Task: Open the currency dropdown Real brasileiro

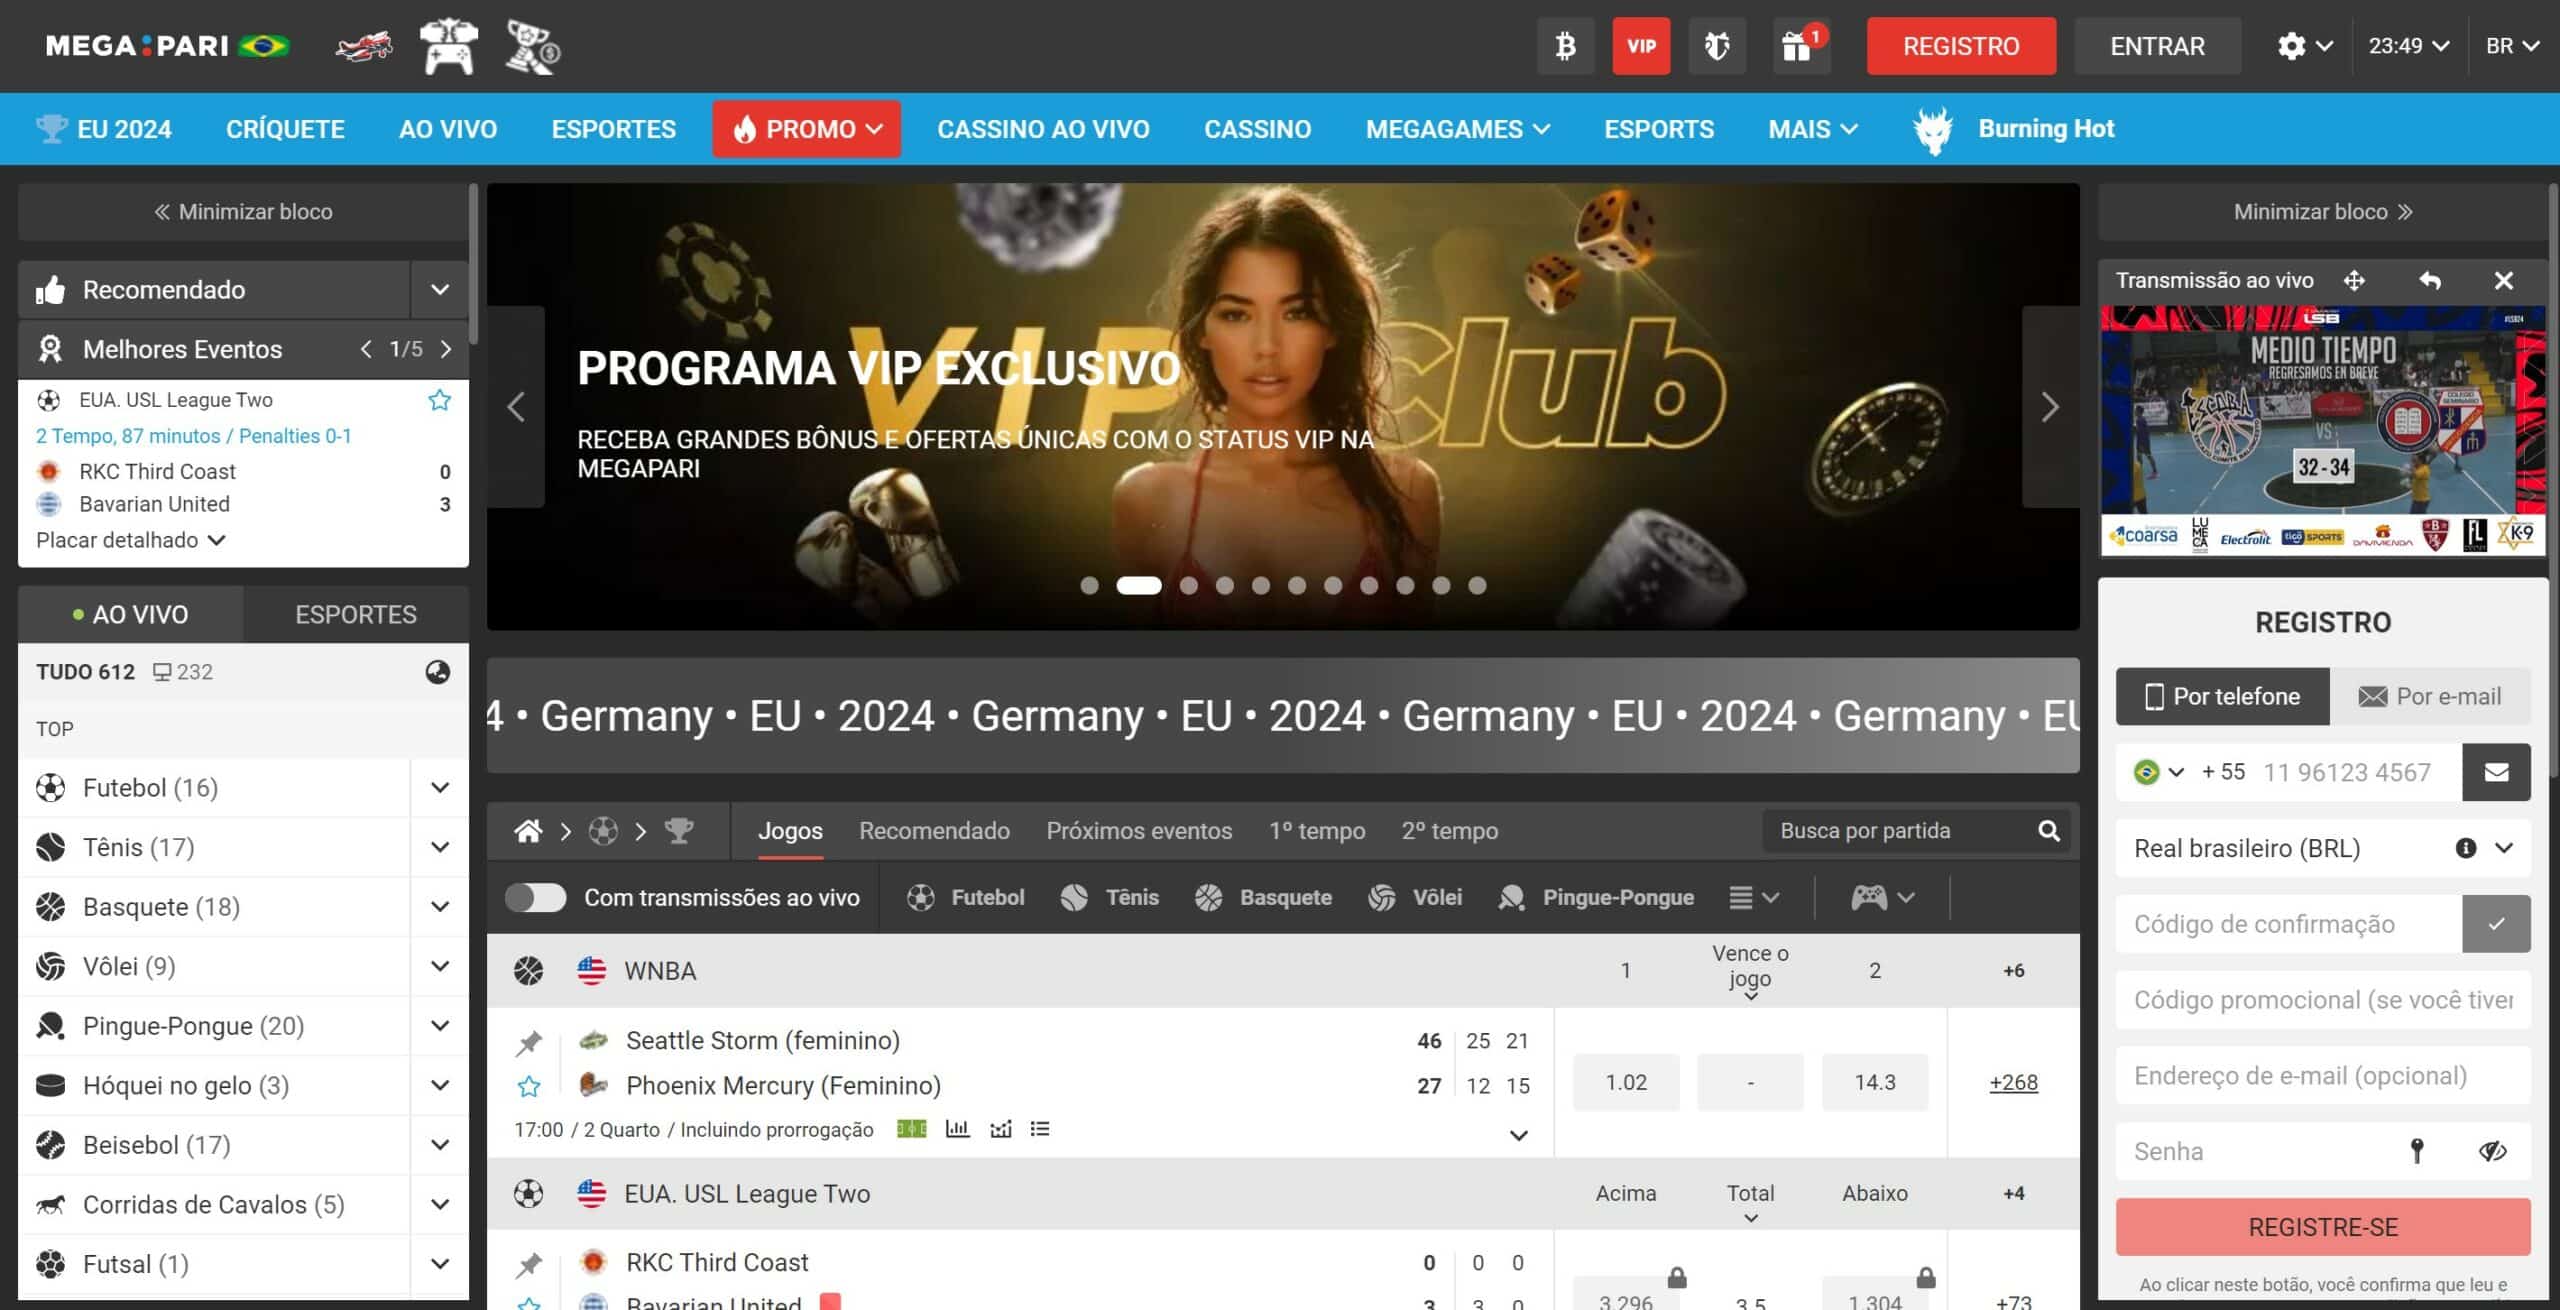Action: coord(2323,848)
